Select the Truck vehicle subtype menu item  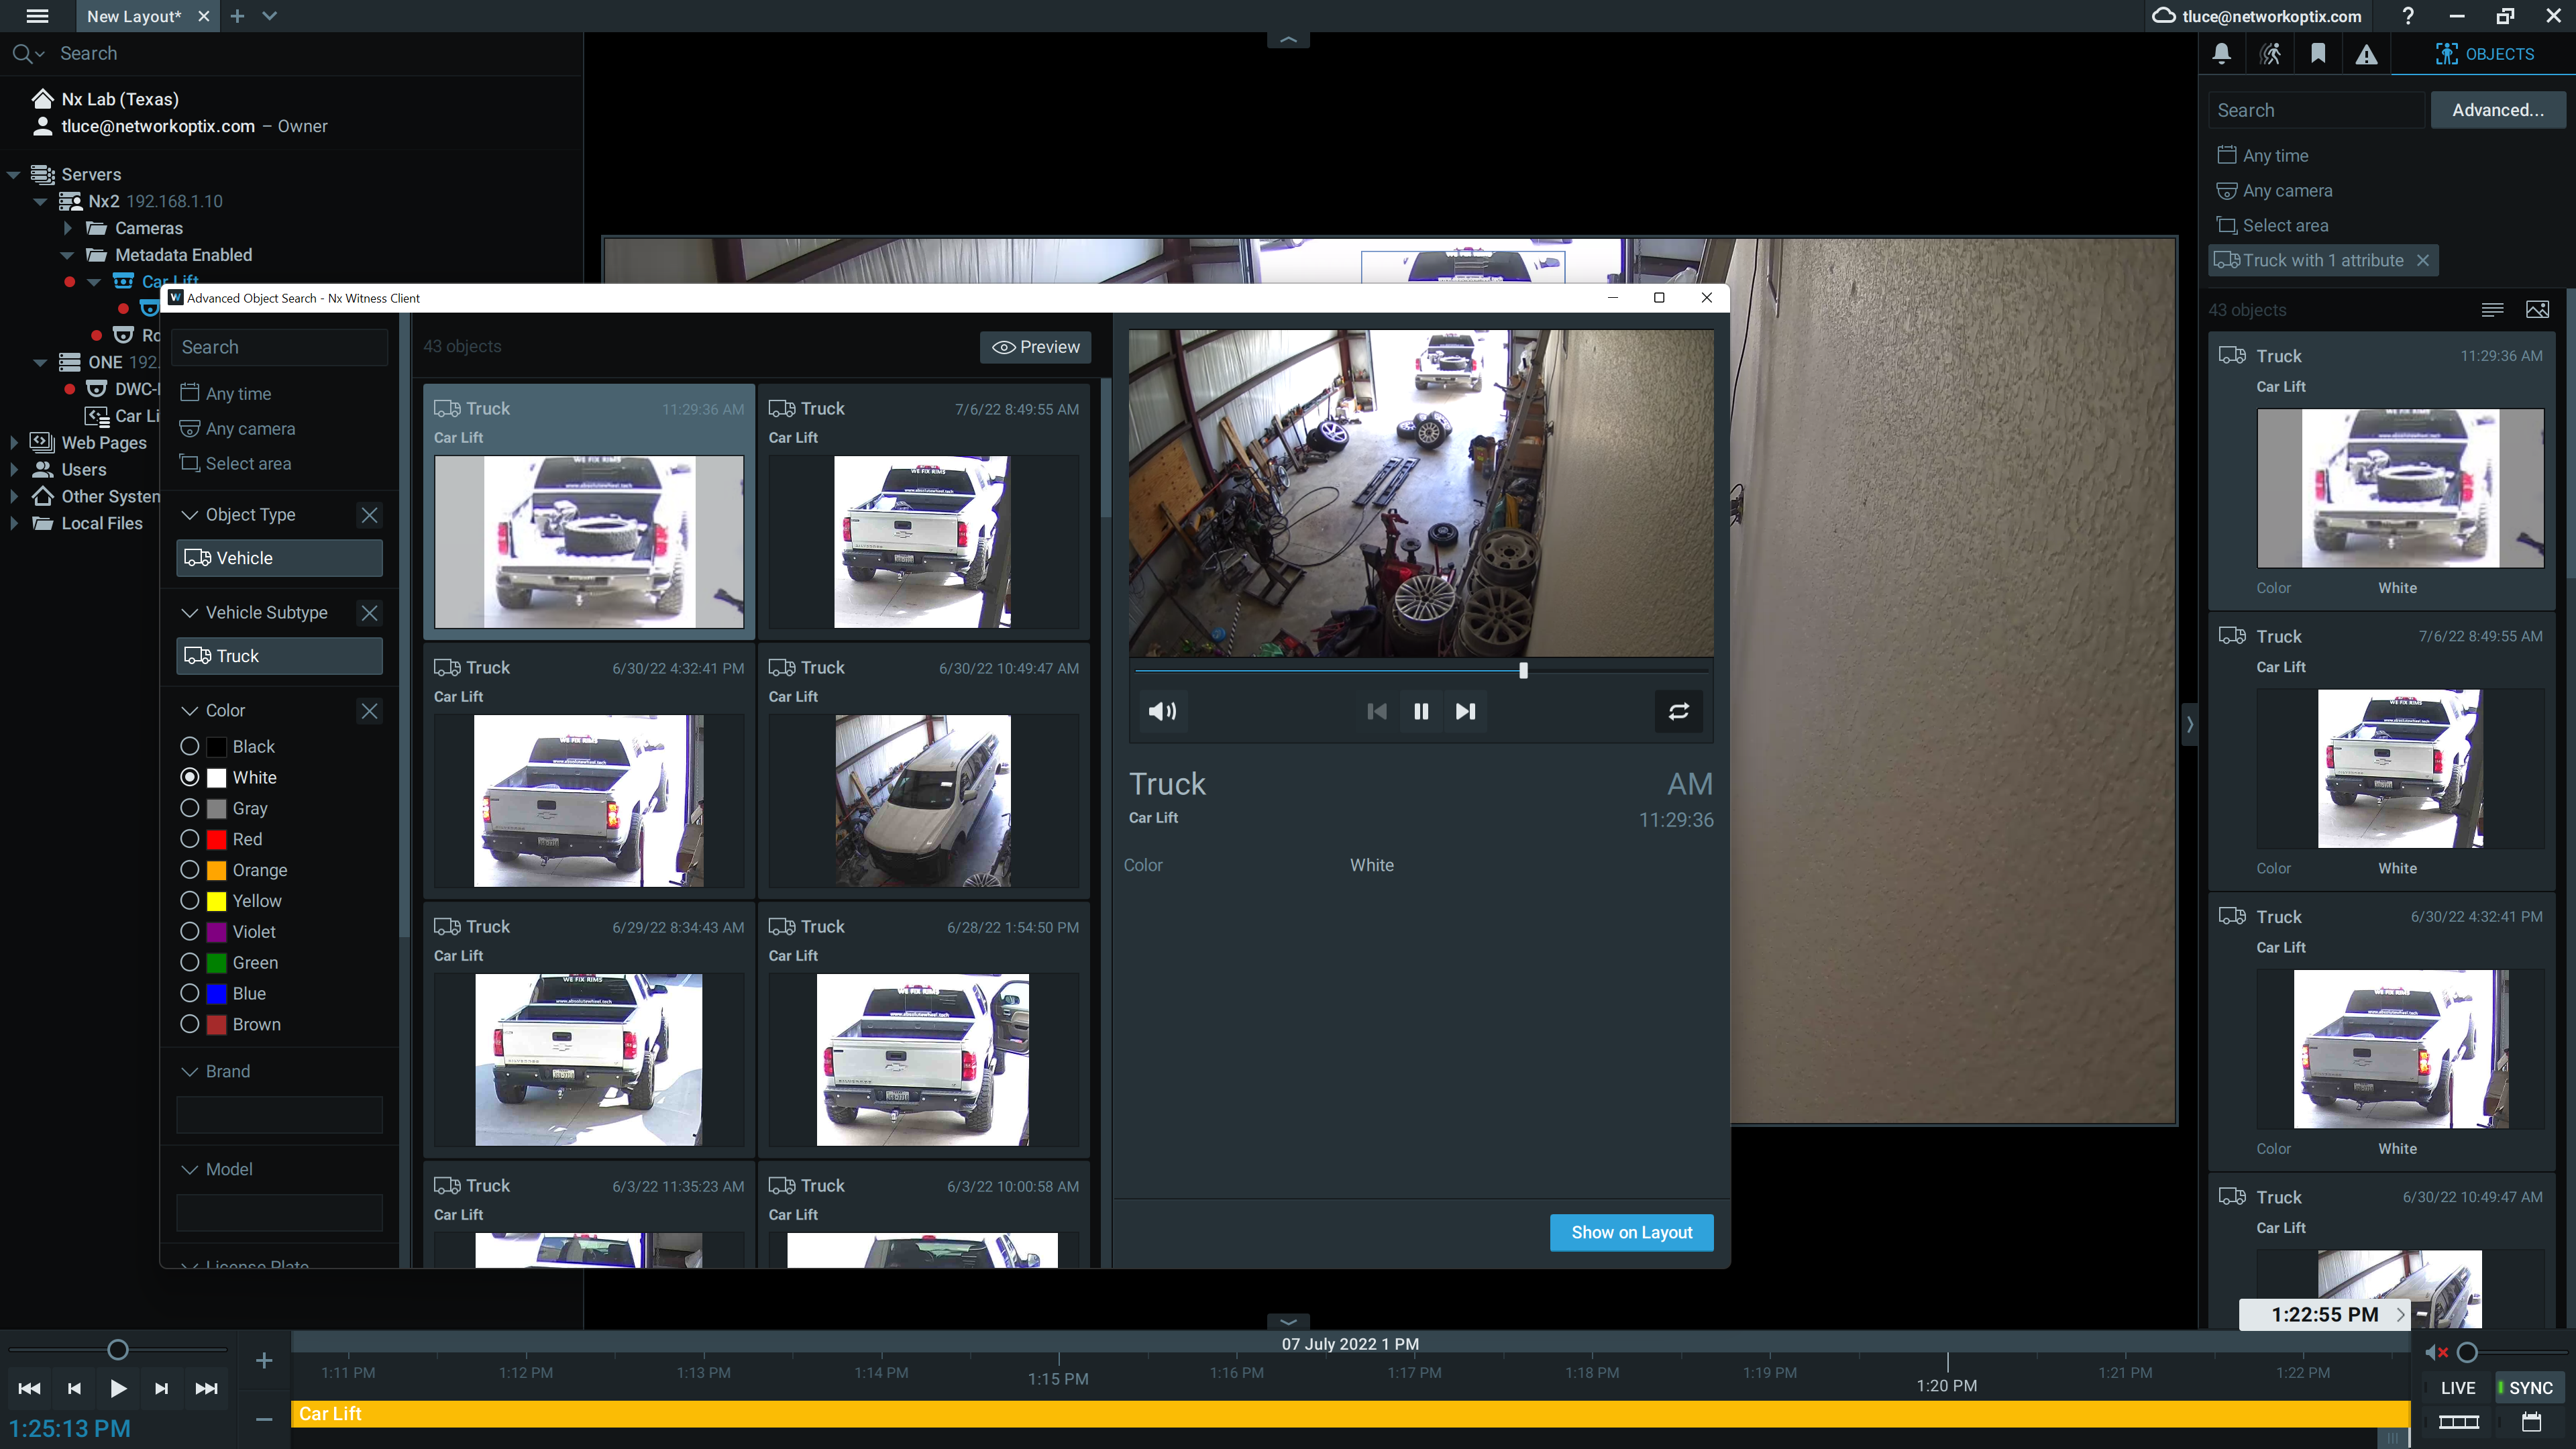click(276, 656)
